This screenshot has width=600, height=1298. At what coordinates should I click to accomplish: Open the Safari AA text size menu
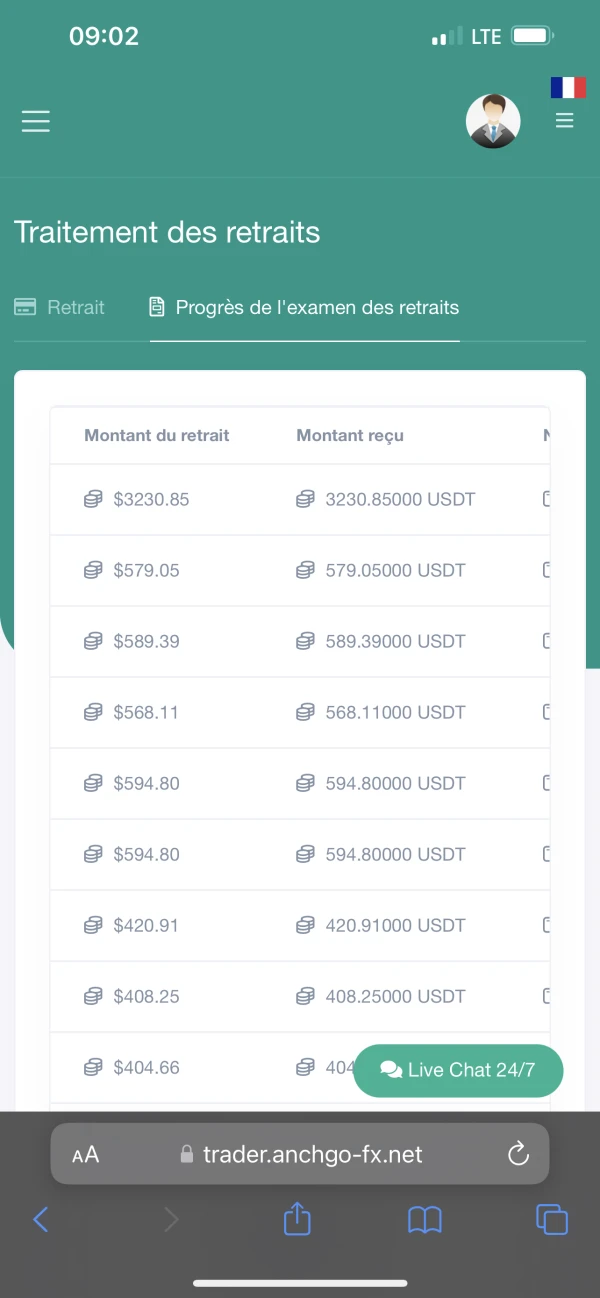(86, 1155)
